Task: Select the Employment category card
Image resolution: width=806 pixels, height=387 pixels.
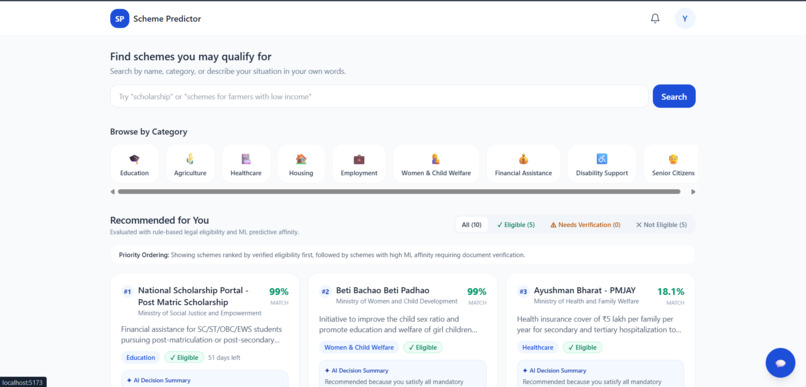Action: [x=359, y=164]
